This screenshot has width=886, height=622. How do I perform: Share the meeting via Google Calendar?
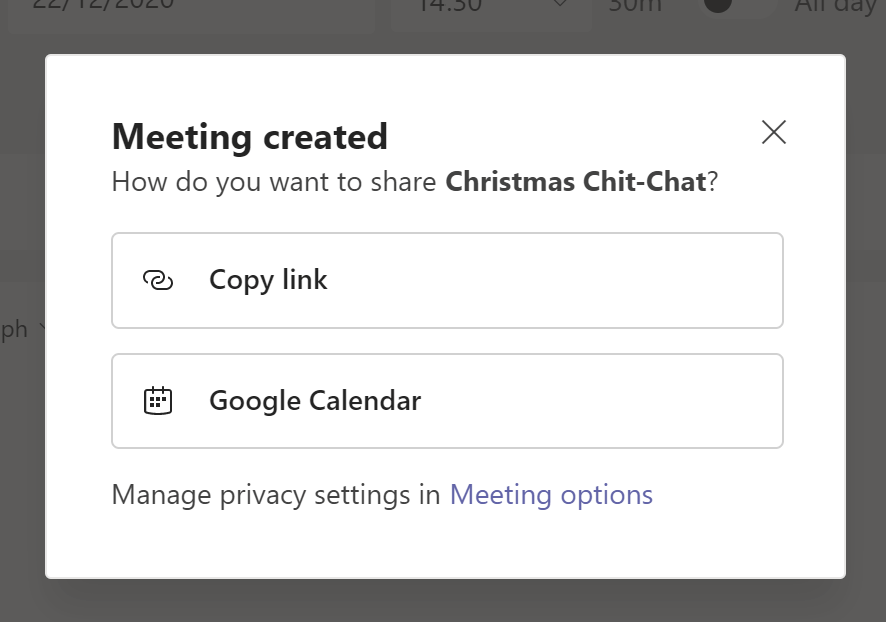446,401
